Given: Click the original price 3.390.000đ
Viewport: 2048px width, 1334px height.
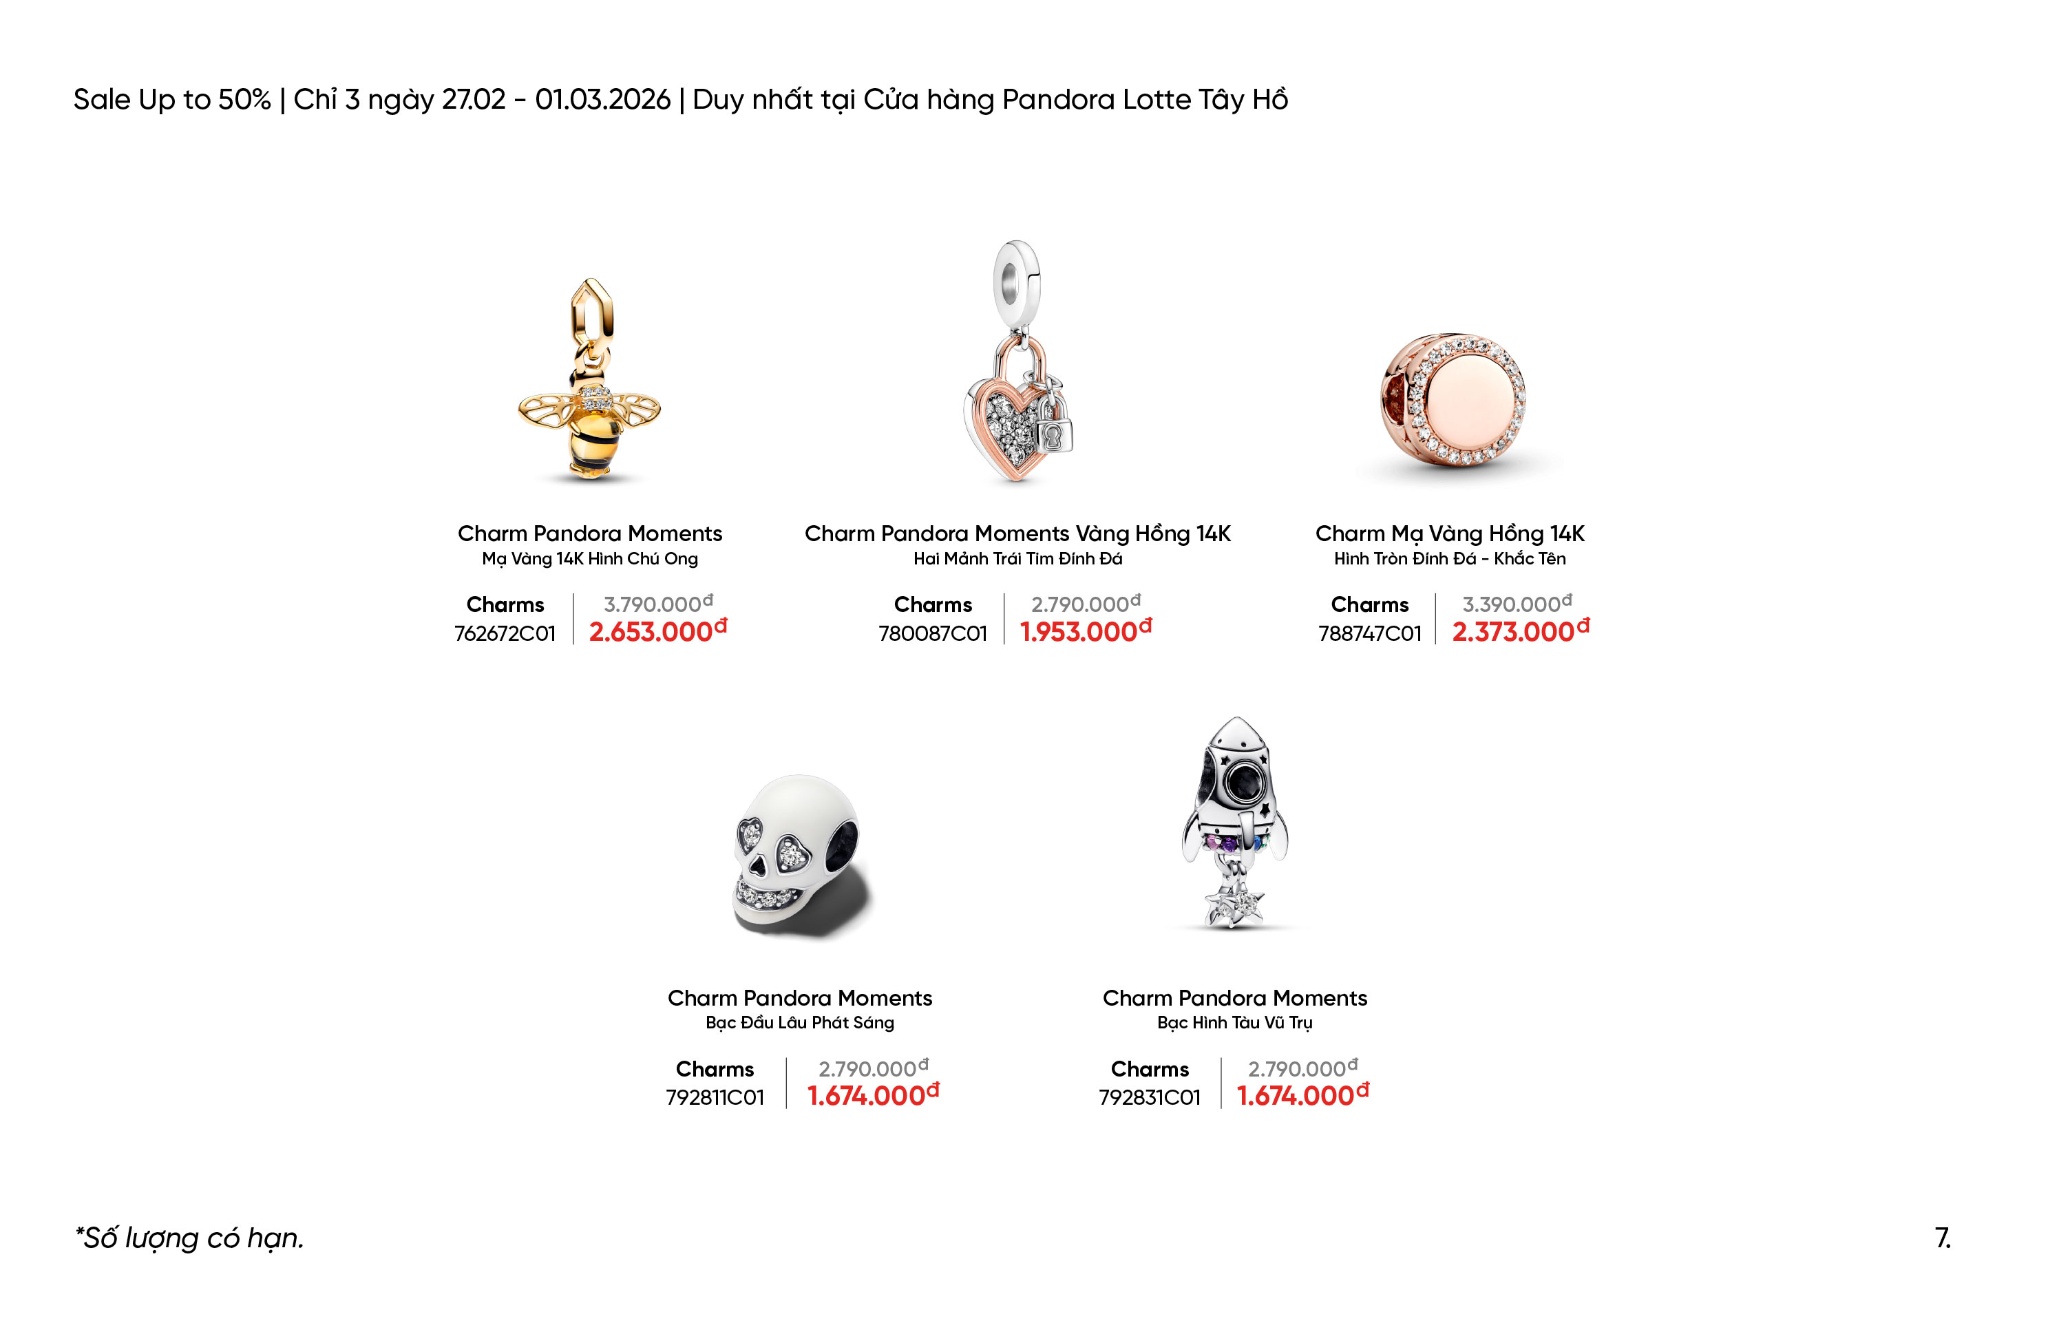Looking at the screenshot, I should coord(1516,604).
